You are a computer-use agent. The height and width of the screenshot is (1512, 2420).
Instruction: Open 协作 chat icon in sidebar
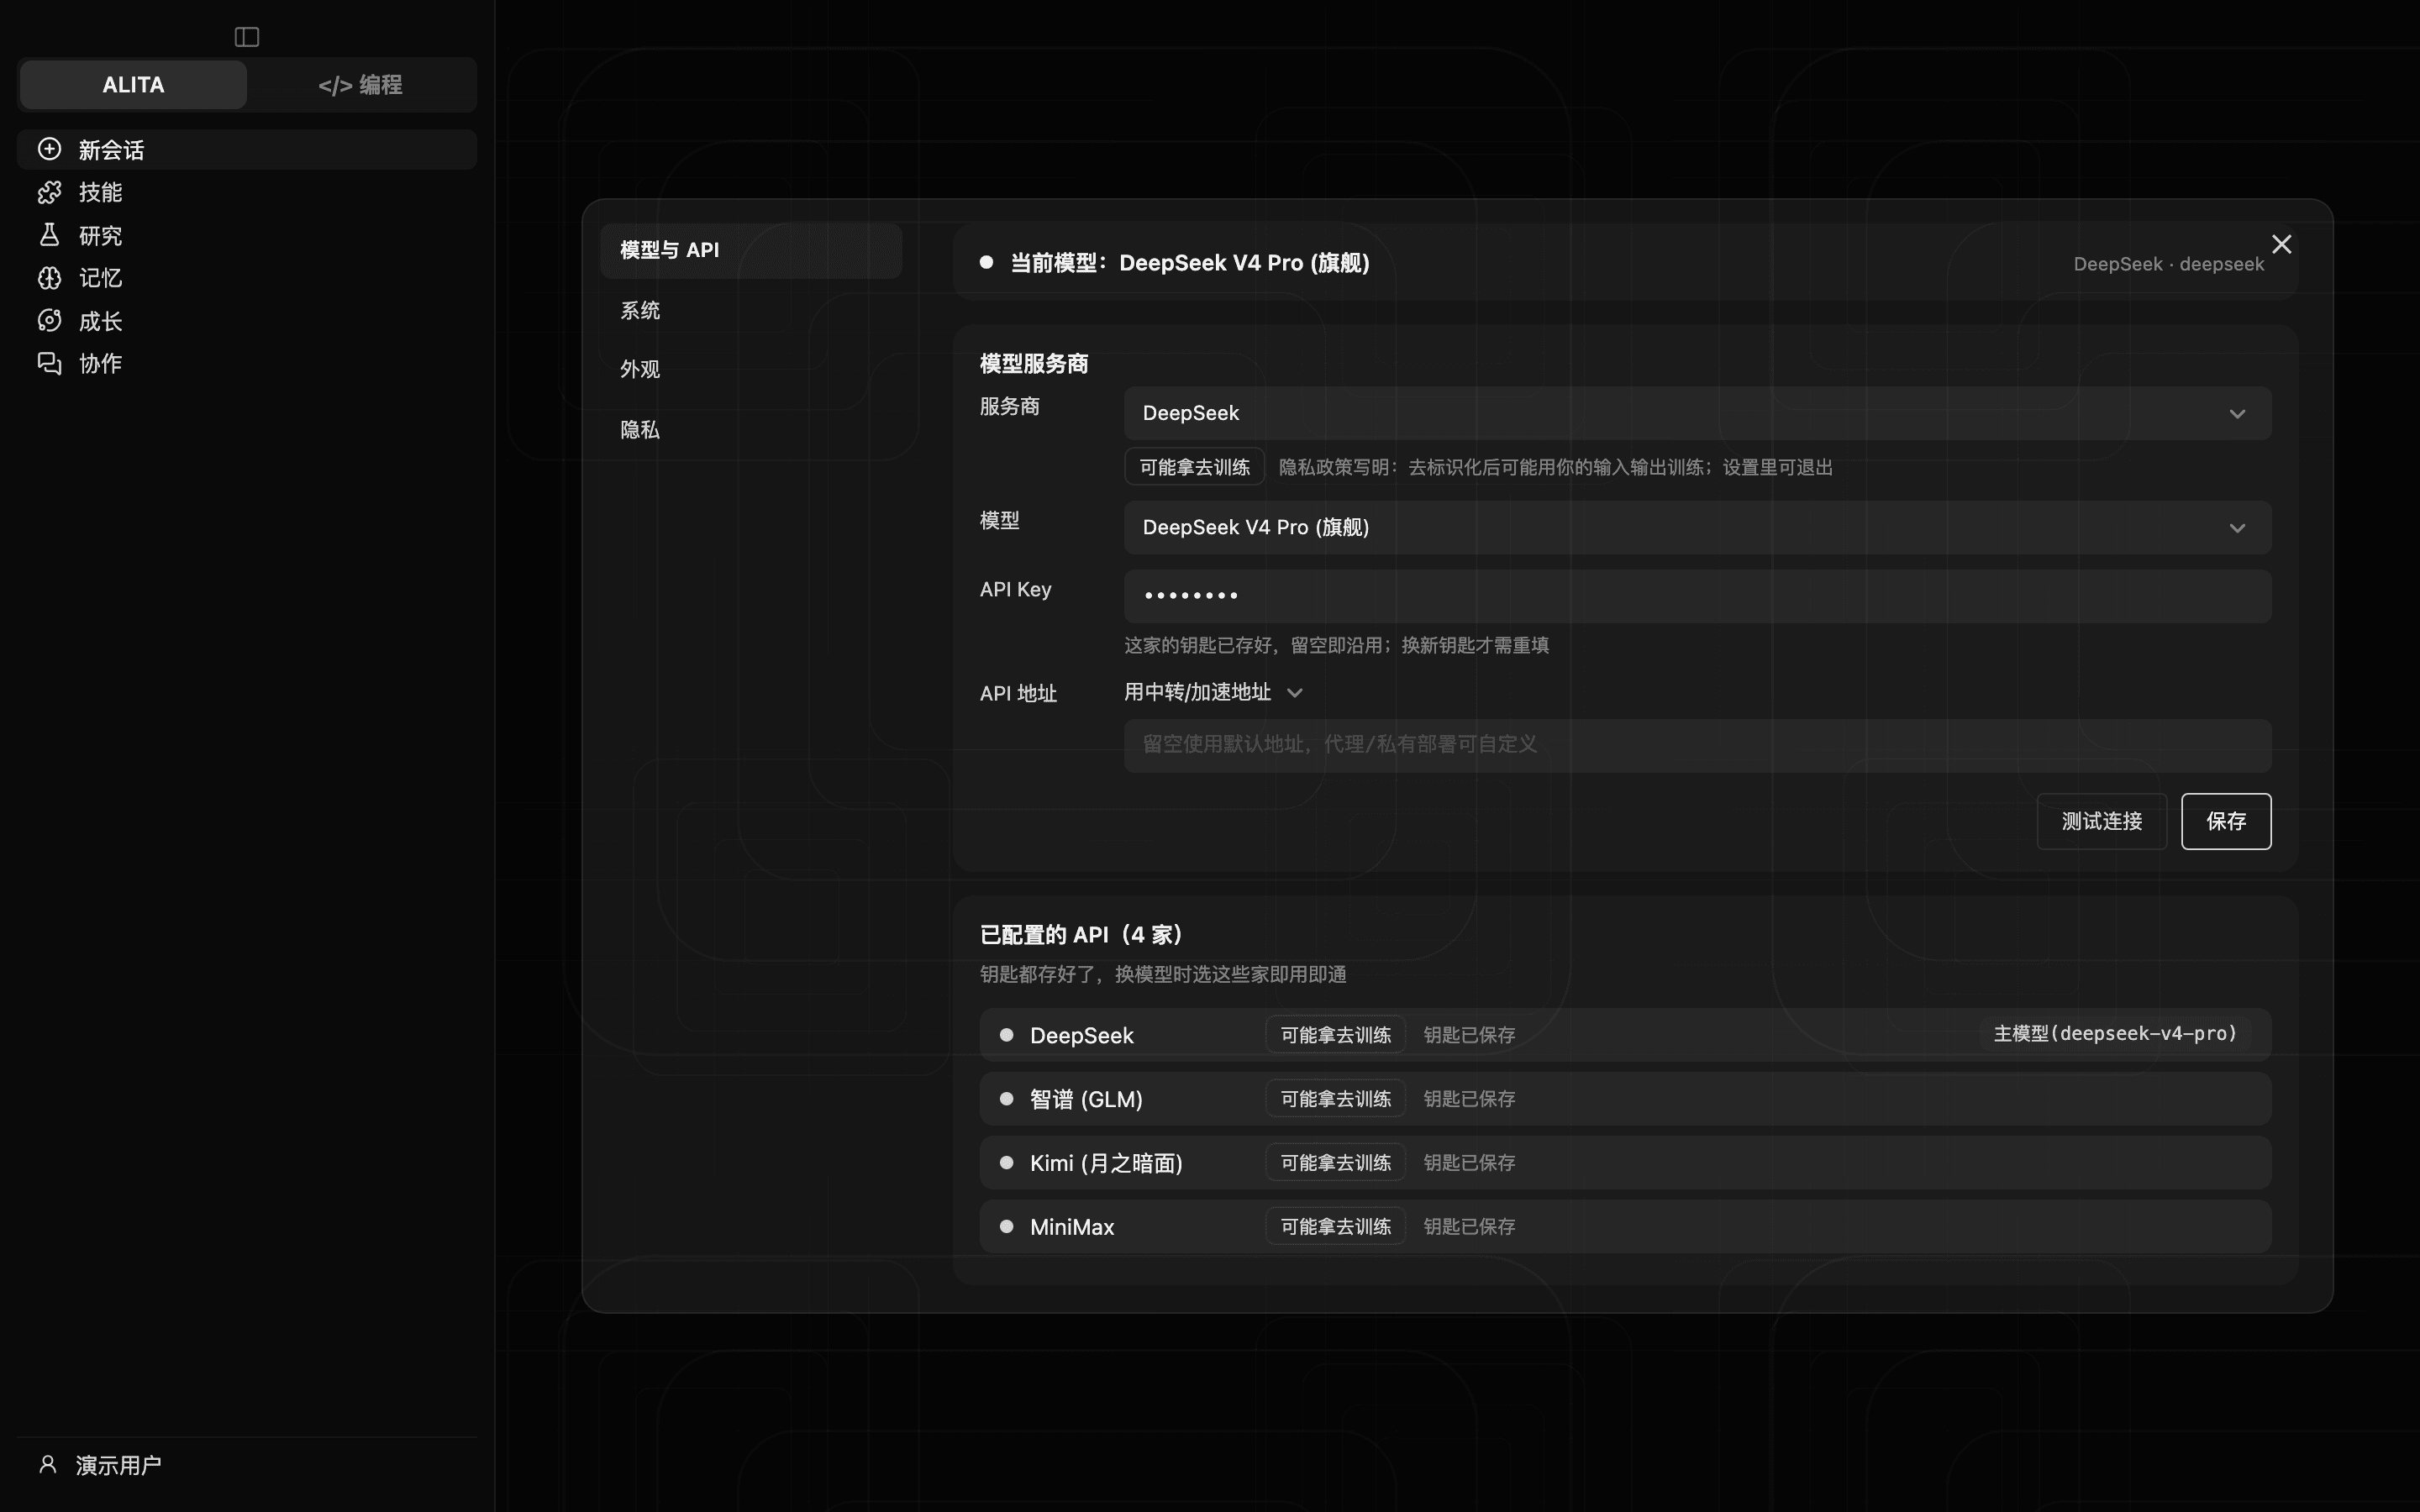49,363
